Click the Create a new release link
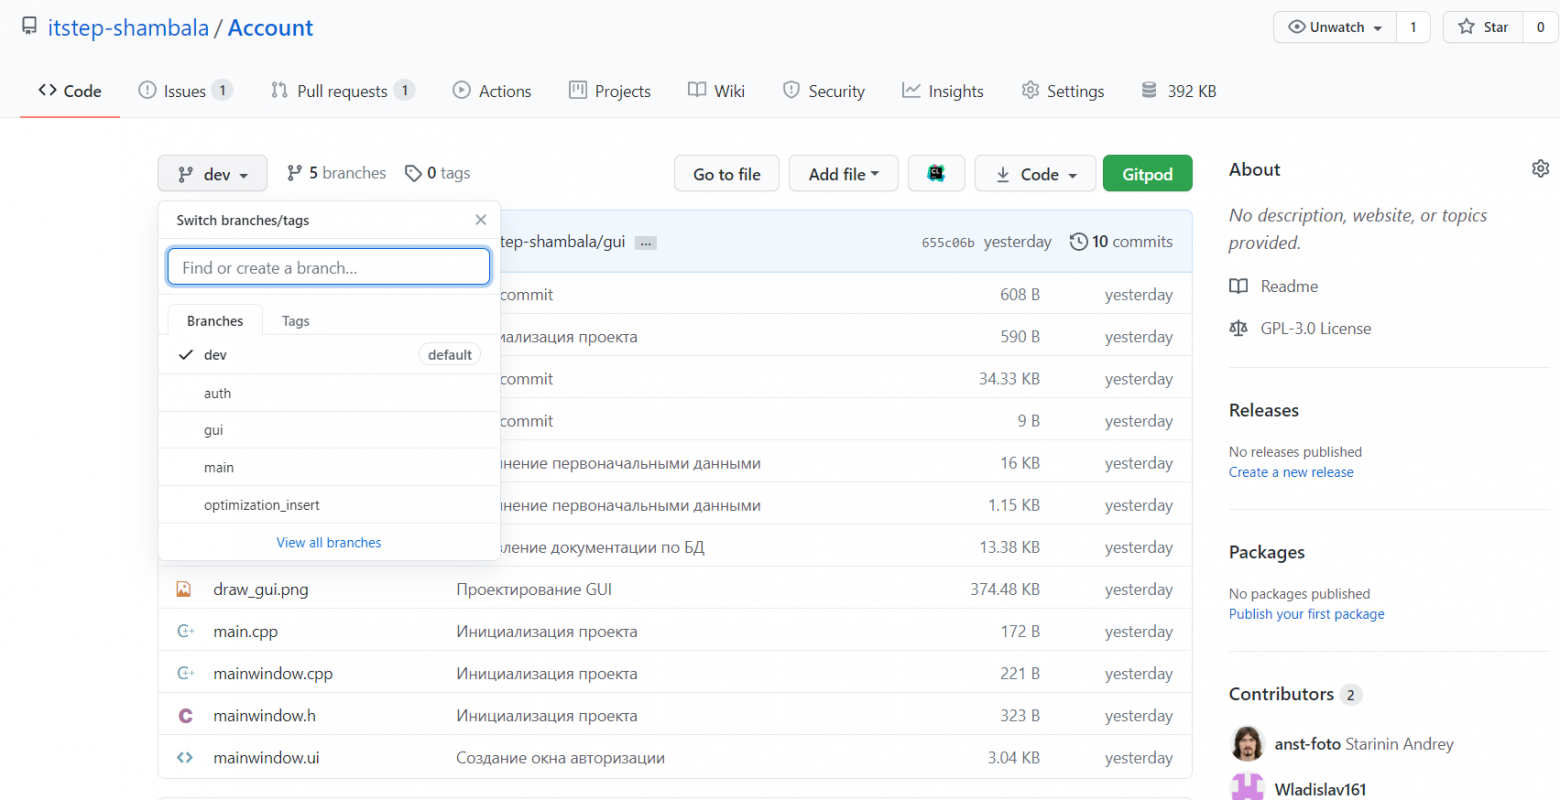1560x800 pixels. (1291, 471)
